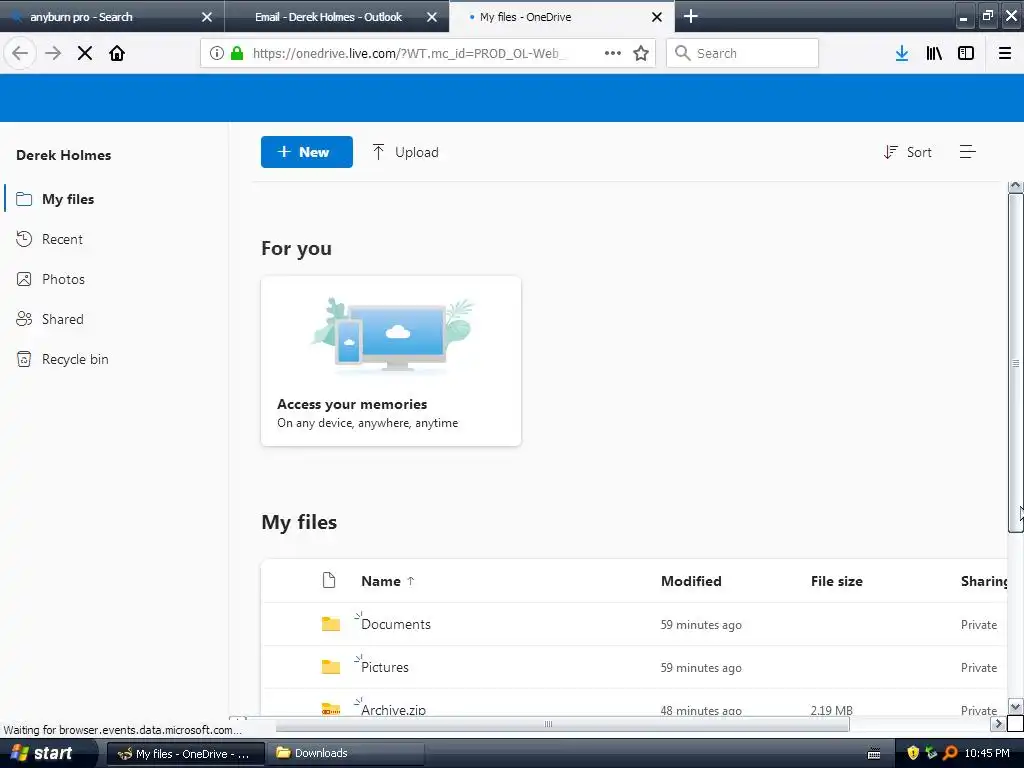
Task: Click the 2.19 MB file size cell
Action: pos(831,711)
